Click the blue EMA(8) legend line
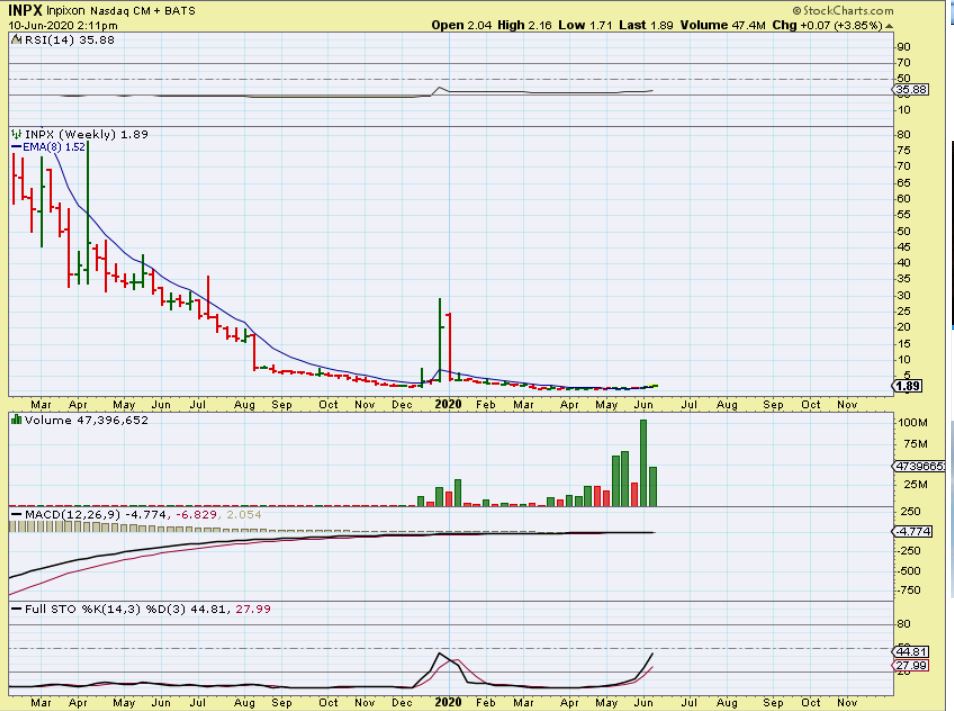The image size is (954, 711). [15, 146]
